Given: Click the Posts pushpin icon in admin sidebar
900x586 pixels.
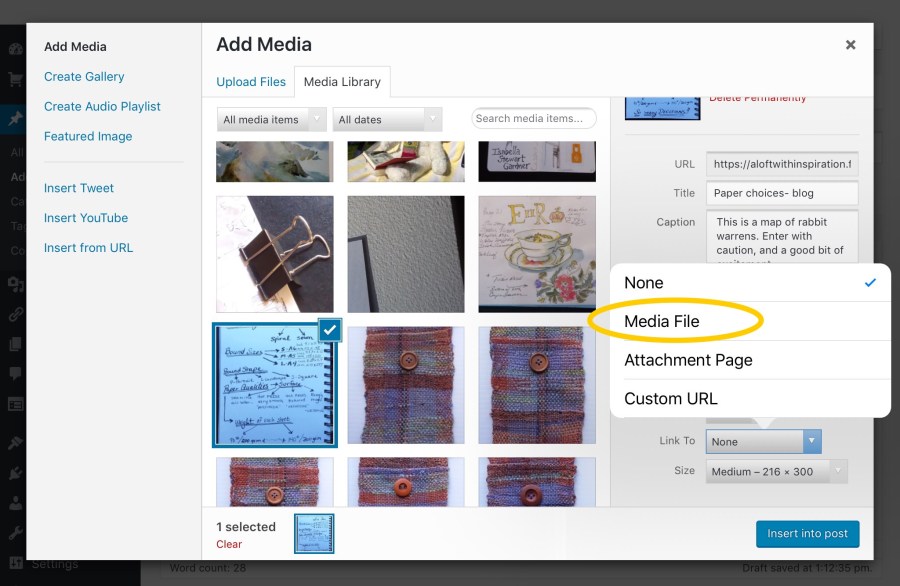Looking at the screenshot, I should click(x=14, y=119).
